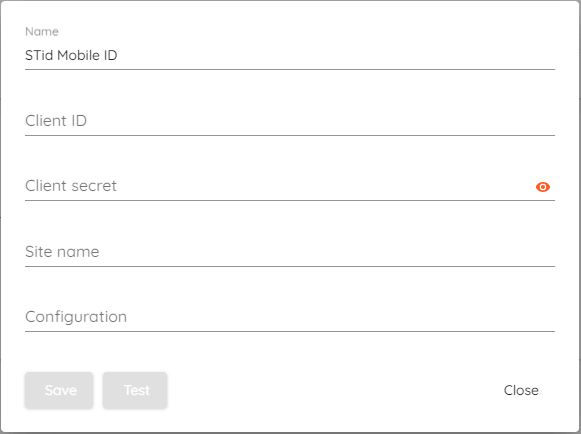This screenshot has width=581, height=434.
Task: Place cursor after STid Mobile ID text
Action: 119,55
